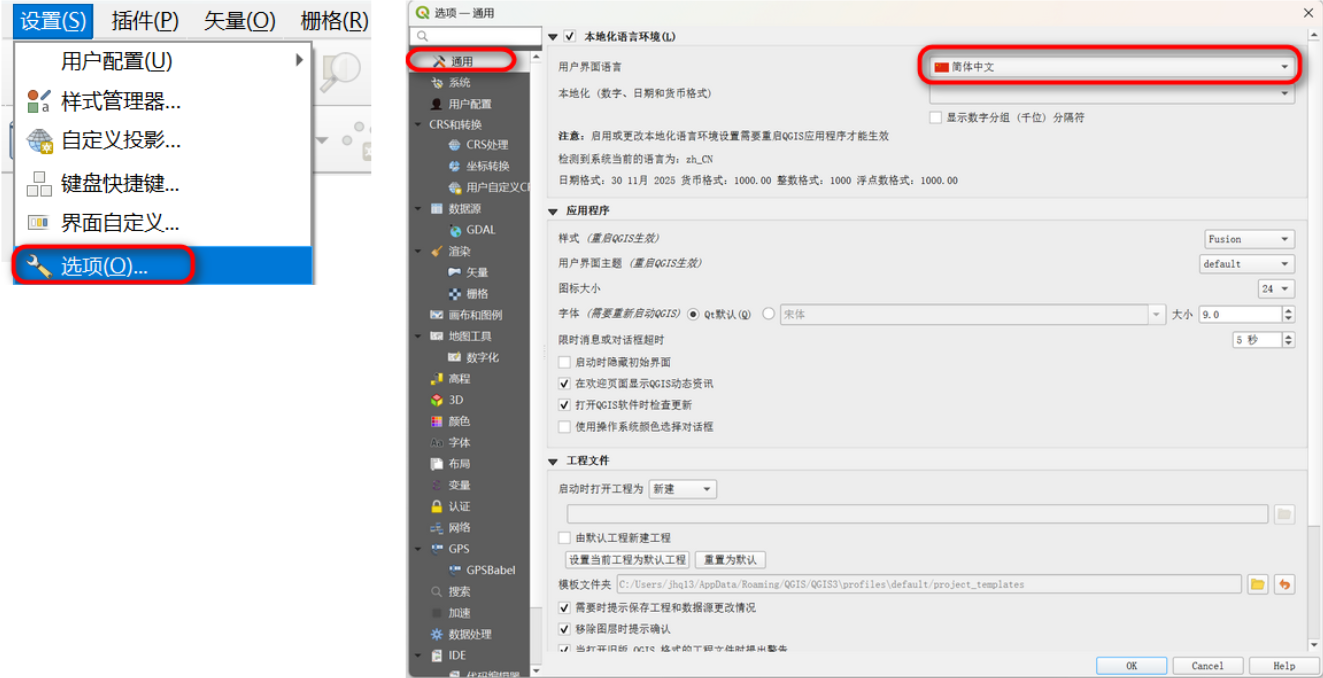Click the 自定义投影 globe icon
This screenshot has width=1323, height=678.
[x=38, y=141]
